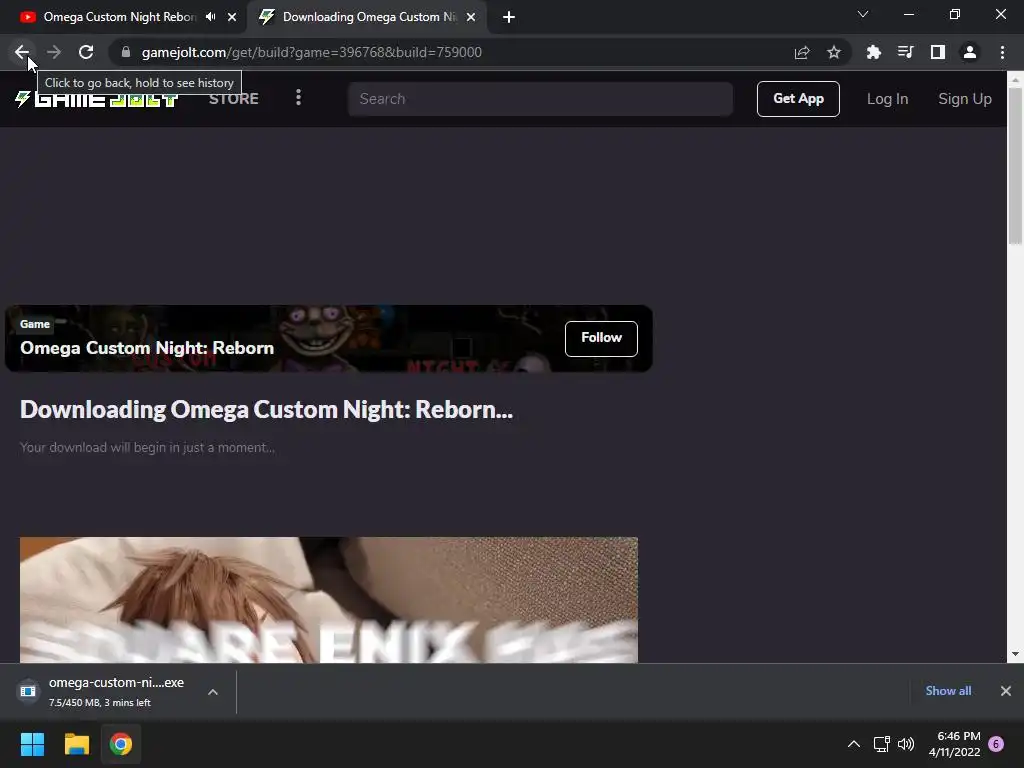Click the '7.5/450 MB, 3 mins left' status
The height and width of the screenshot is (768, 1024).
[99, 703]
